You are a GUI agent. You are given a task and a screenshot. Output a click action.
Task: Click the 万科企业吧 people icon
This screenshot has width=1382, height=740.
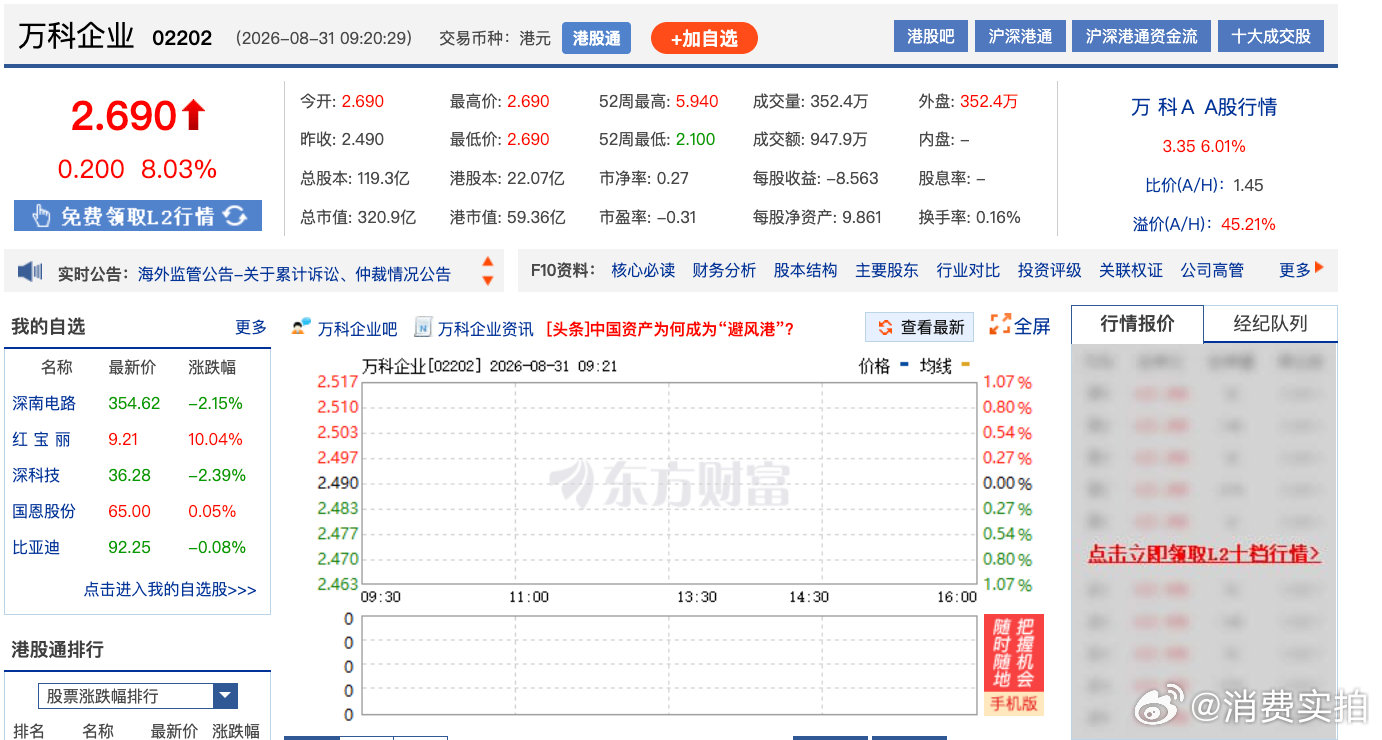pyautogui.click(x=301, y=326)
